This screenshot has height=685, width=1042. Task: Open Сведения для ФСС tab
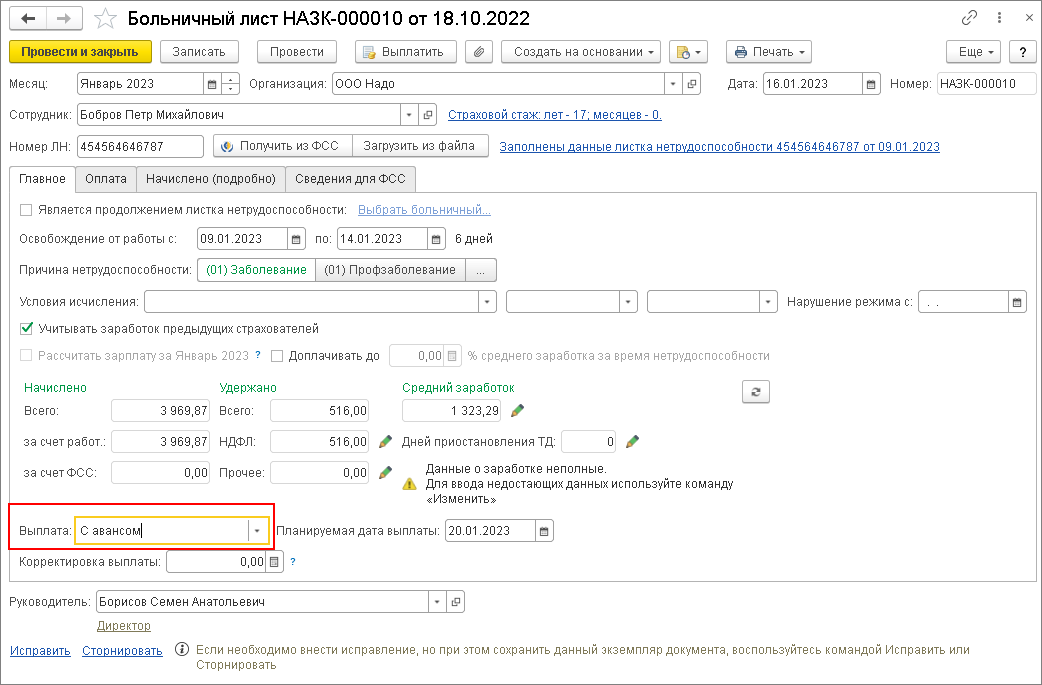[350, 179]
